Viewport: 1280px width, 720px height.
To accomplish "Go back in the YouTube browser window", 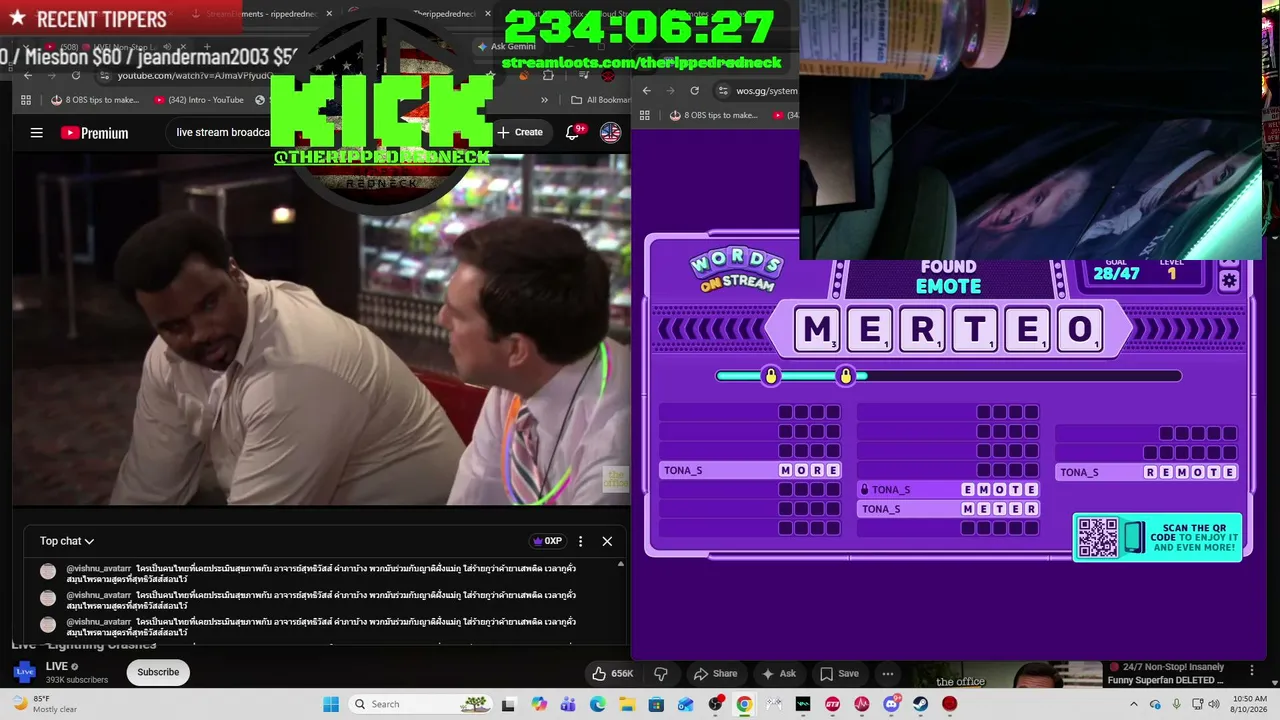I will pyautogui.click(x=28, y=76).
